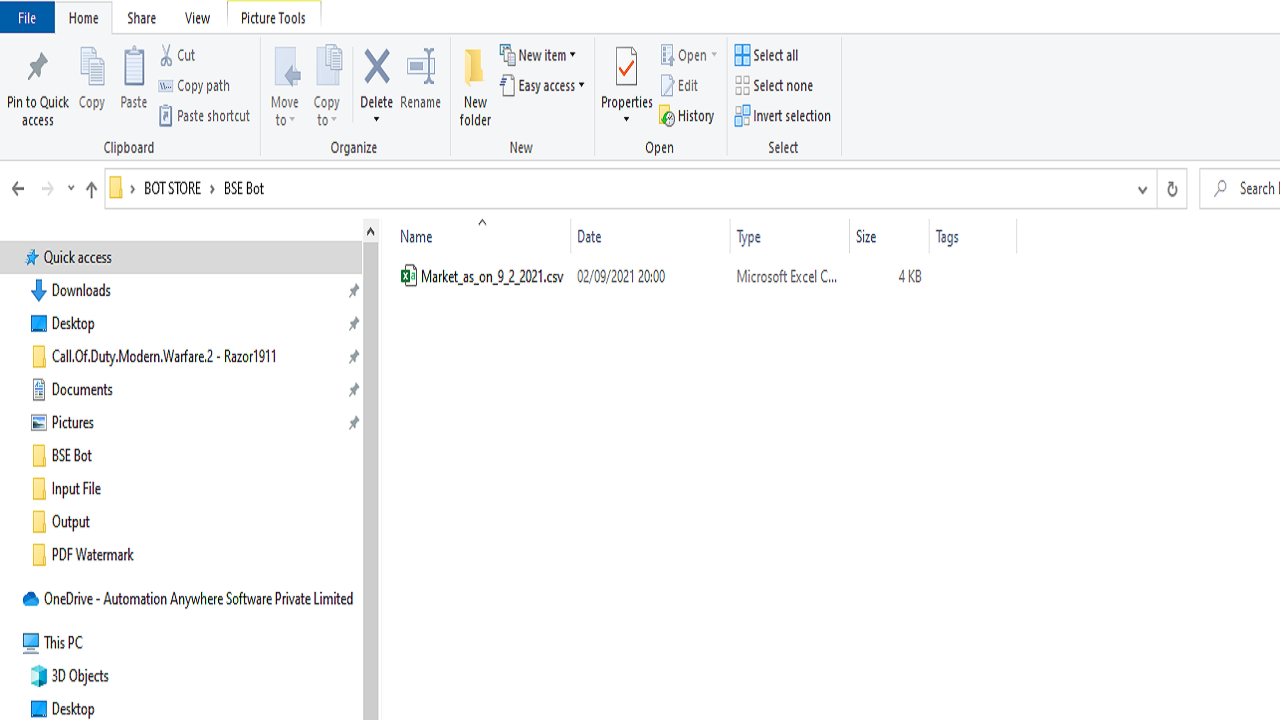
Task: Choose Select none in the ribbon
Action: pos(774,86)
